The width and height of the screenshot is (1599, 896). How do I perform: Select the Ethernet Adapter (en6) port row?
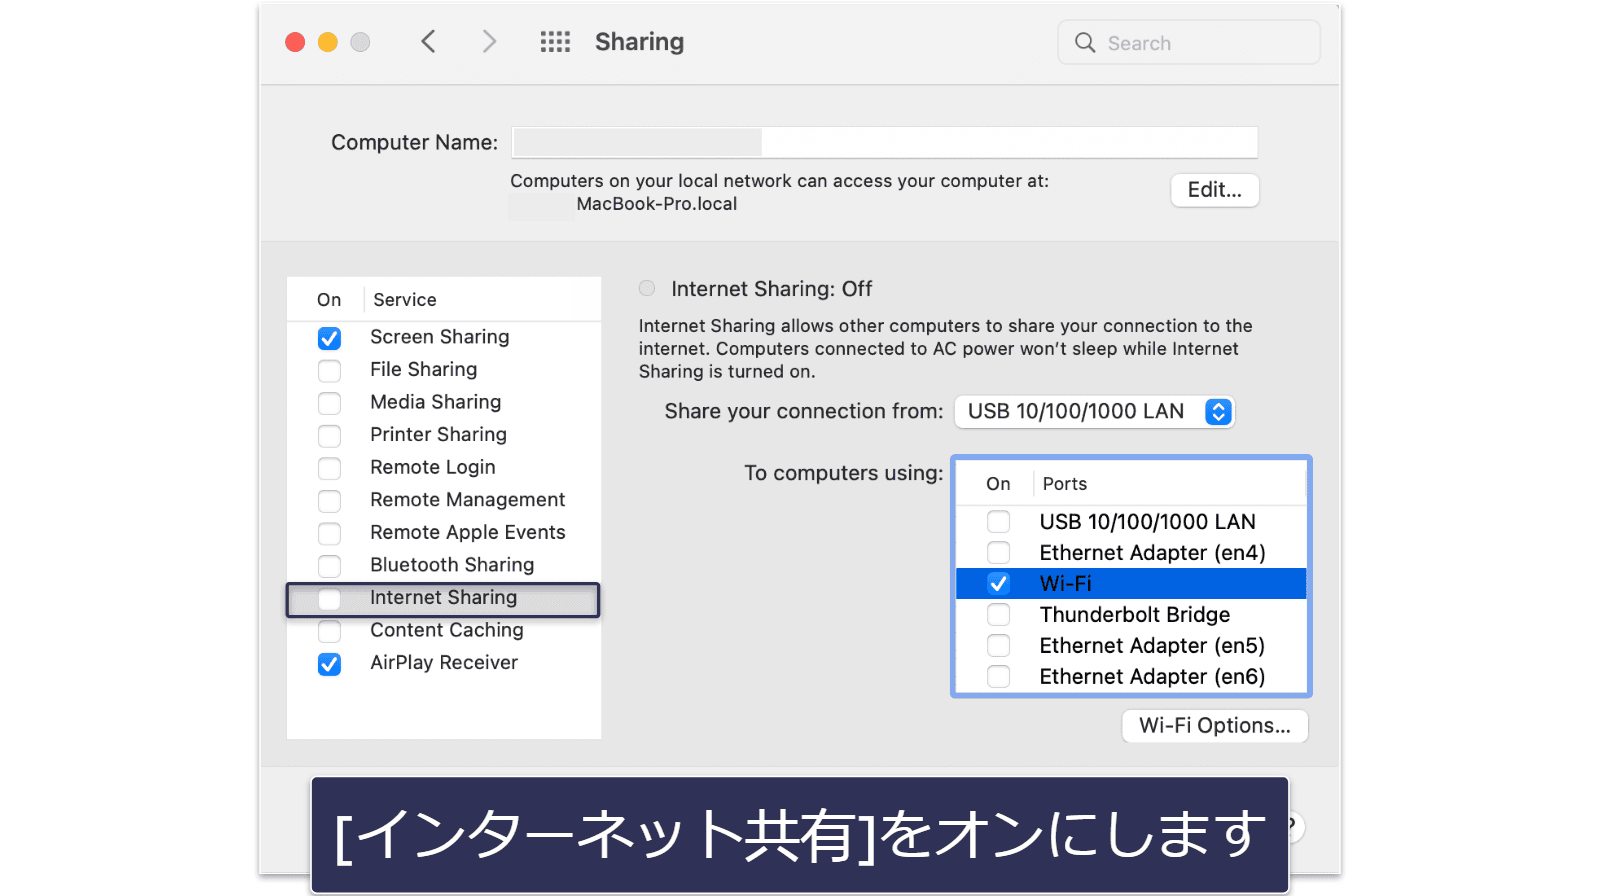pyautogui.click(x=1131, y=677)
